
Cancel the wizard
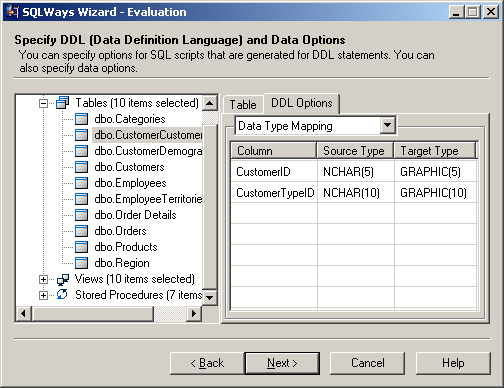point(368,363)
